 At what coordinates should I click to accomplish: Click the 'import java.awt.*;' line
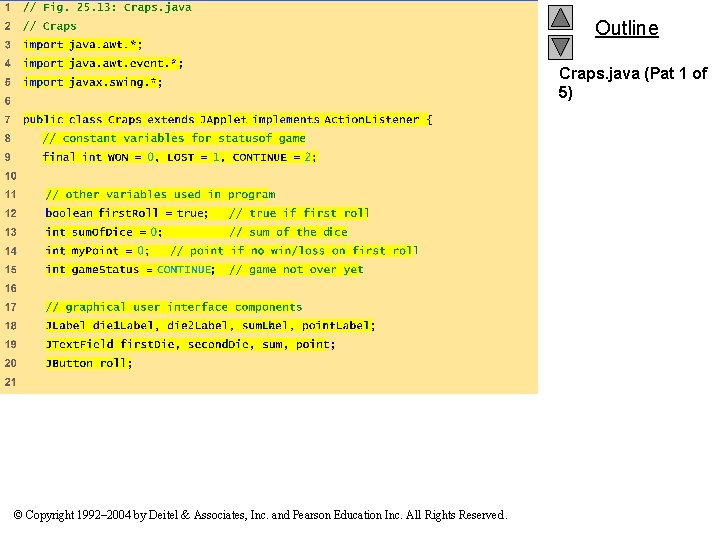[x=83, y=45]
